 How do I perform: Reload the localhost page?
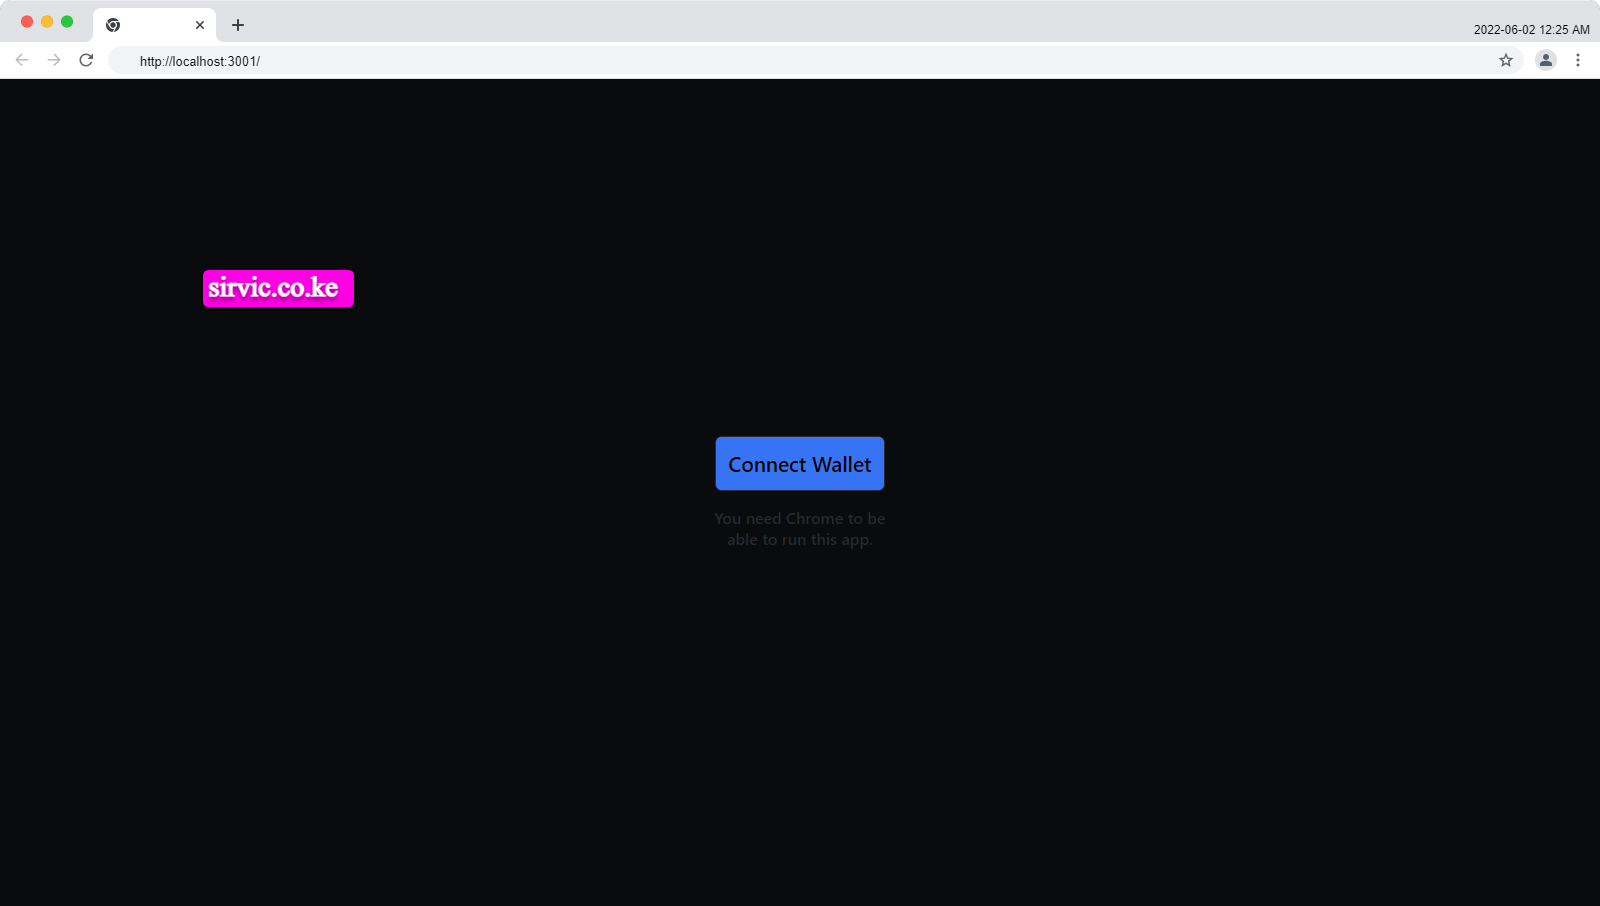[86, 60]
